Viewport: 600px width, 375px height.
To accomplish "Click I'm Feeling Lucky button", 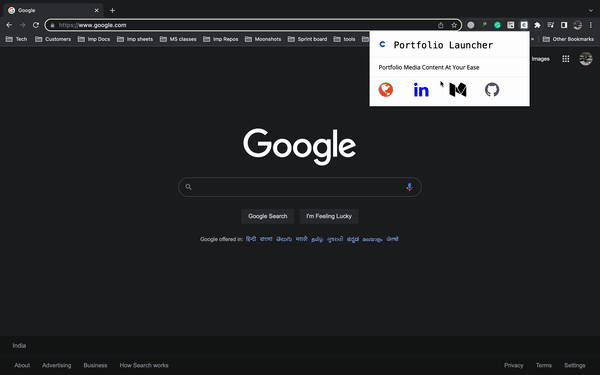I will click(x=329, y=216).
